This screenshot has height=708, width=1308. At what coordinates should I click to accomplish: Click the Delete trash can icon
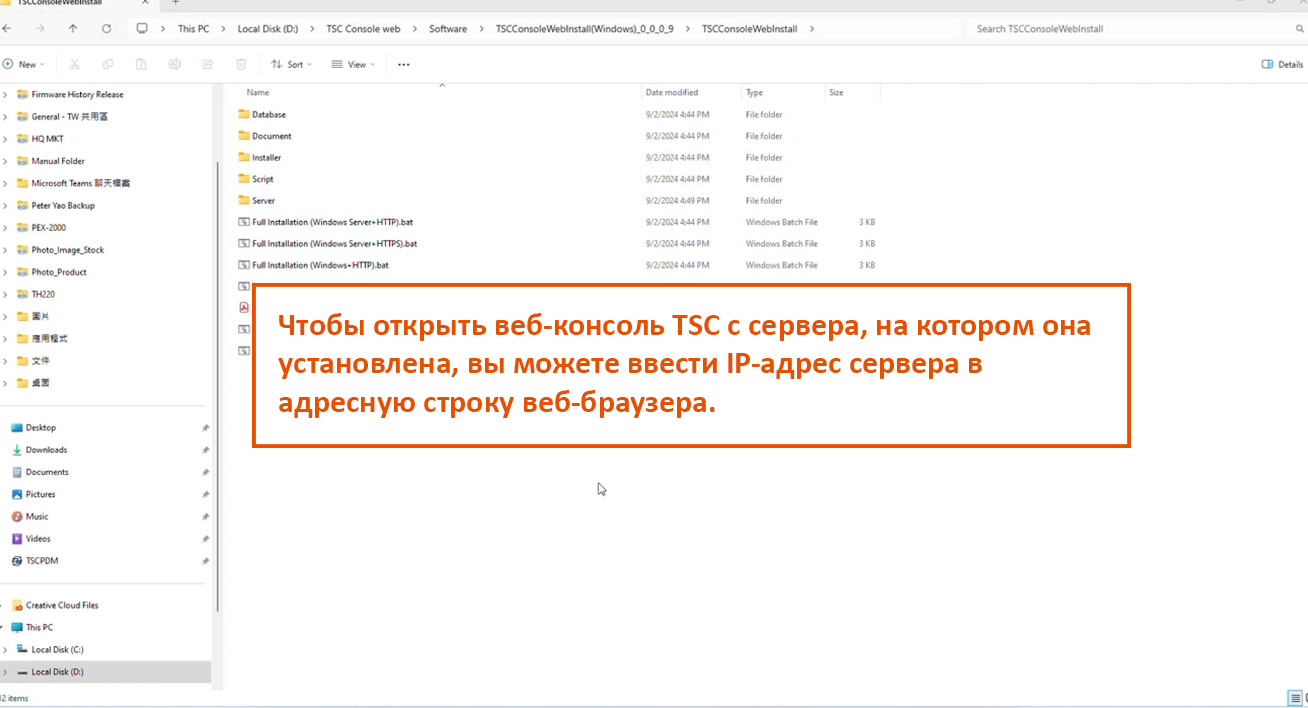(x=241, y=64)
